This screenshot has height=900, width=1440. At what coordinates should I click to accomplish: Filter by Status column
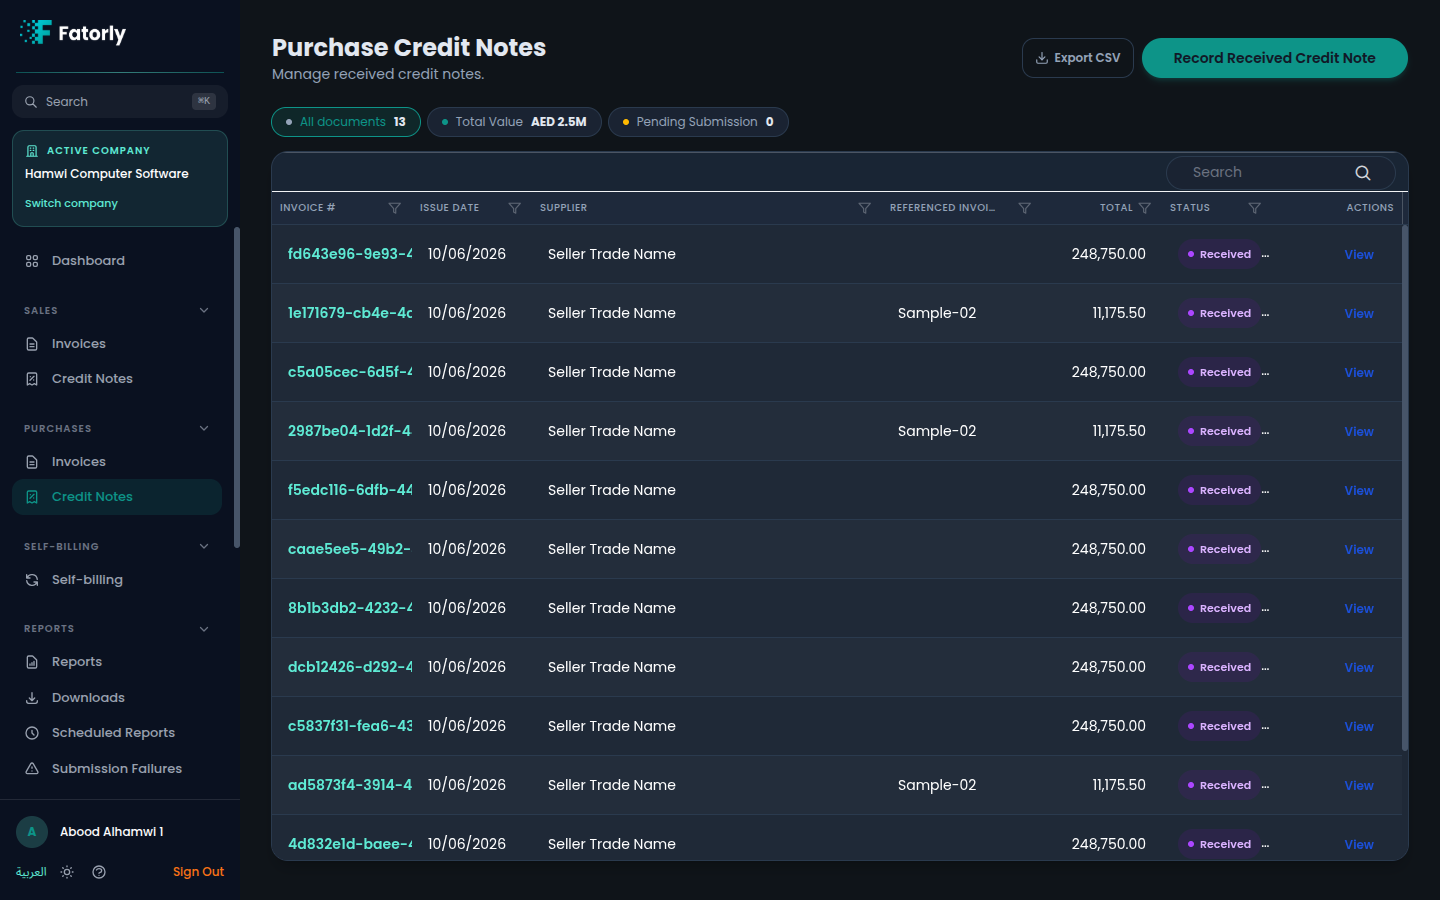[1255, 208]
